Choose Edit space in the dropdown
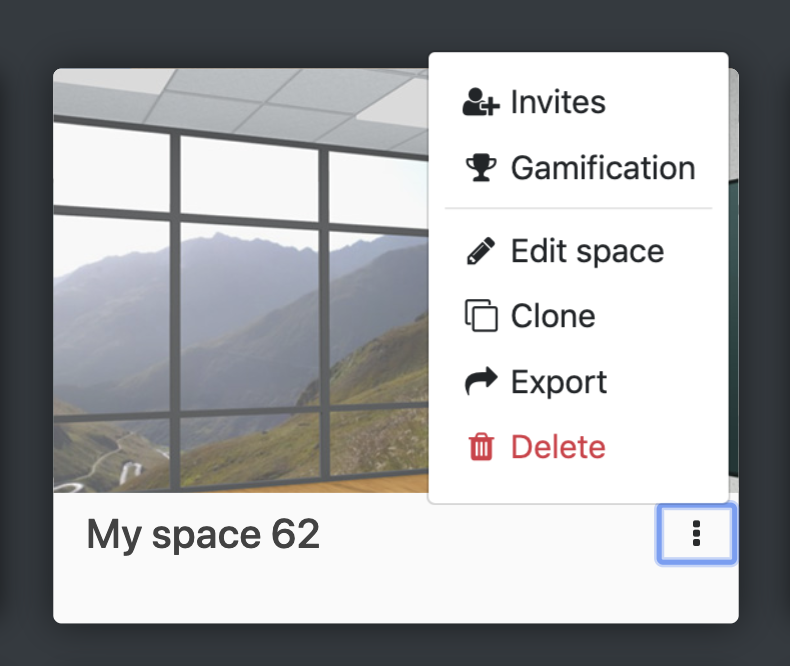 [x=578, y=250]
